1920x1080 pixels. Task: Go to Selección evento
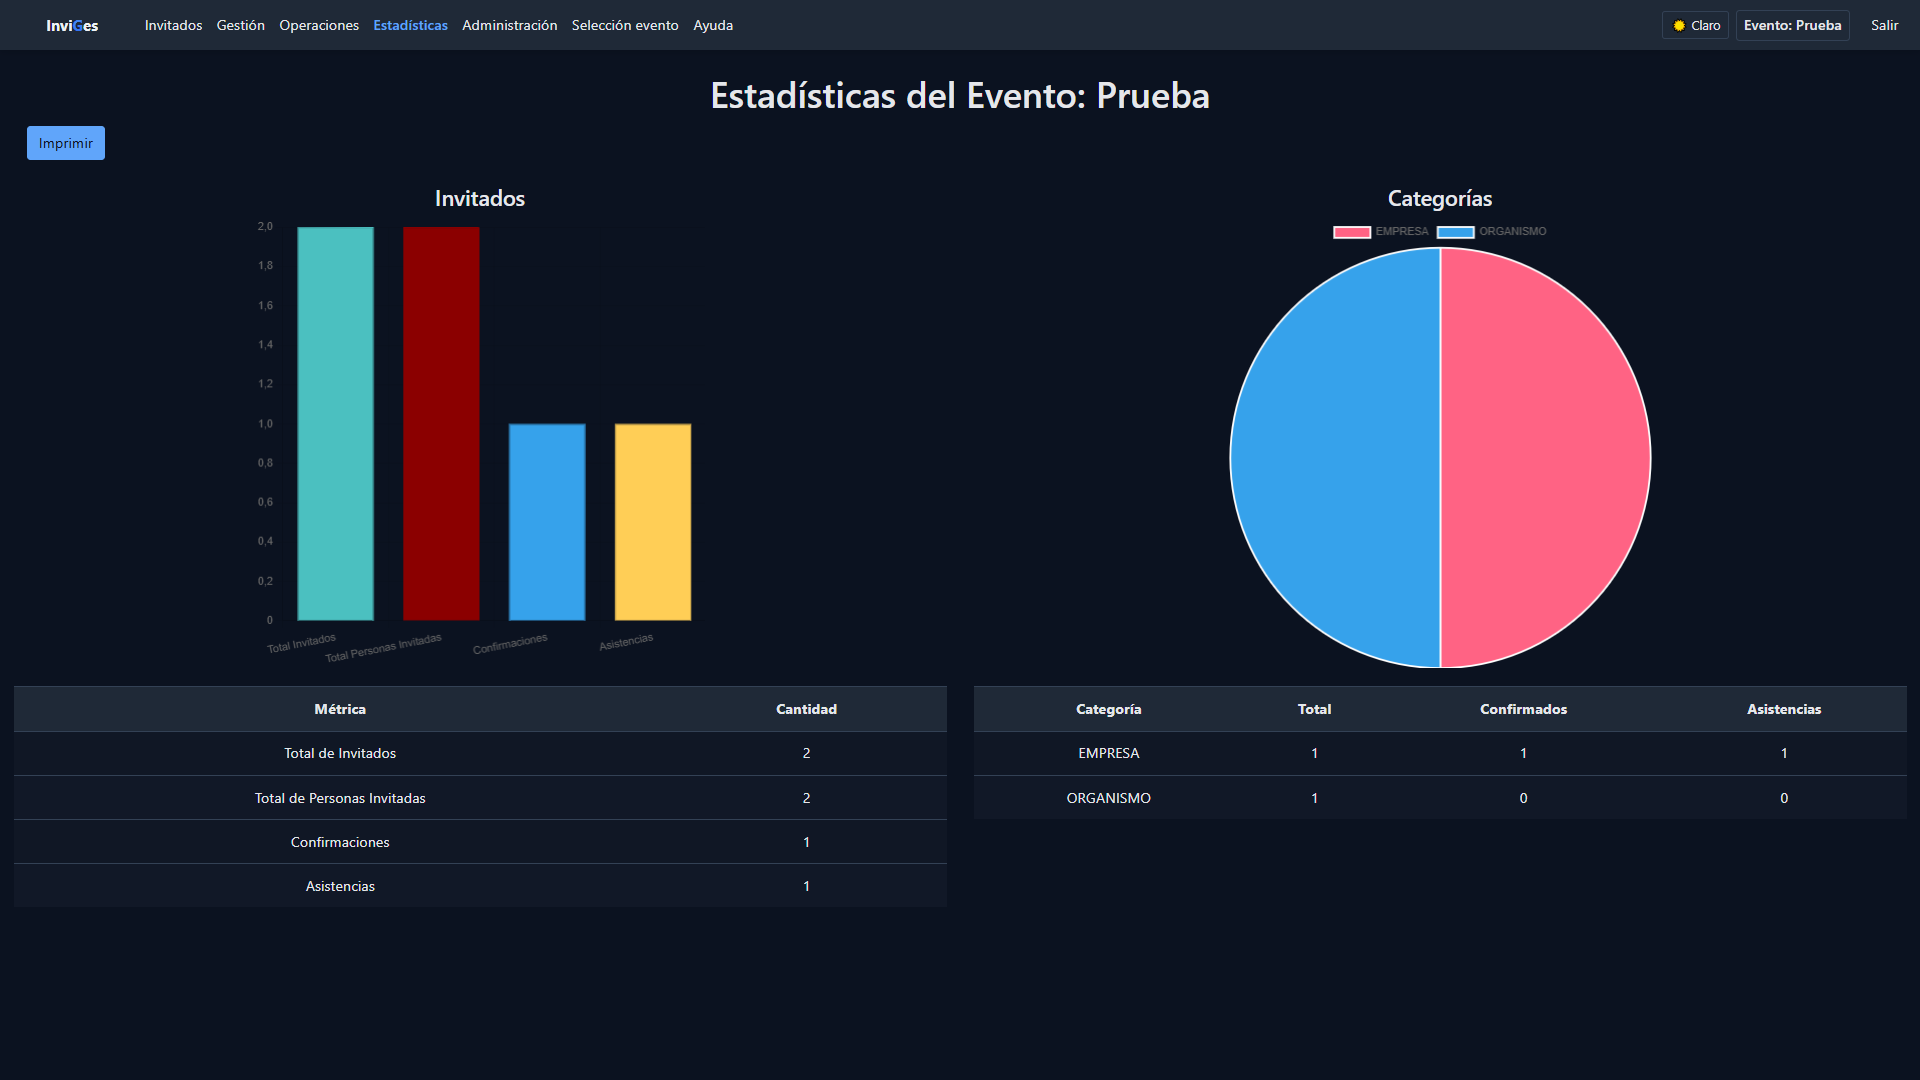(624, 25)
